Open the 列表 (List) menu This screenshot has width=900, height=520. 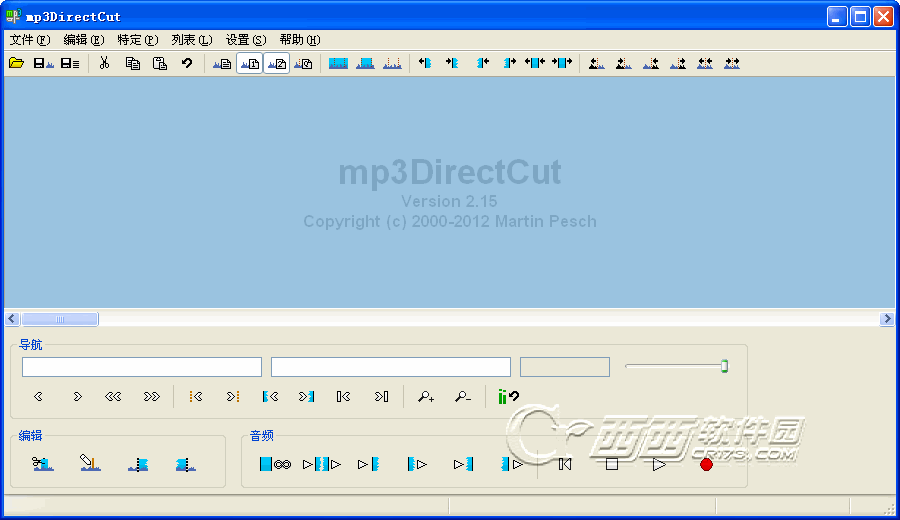click(191, 40)
